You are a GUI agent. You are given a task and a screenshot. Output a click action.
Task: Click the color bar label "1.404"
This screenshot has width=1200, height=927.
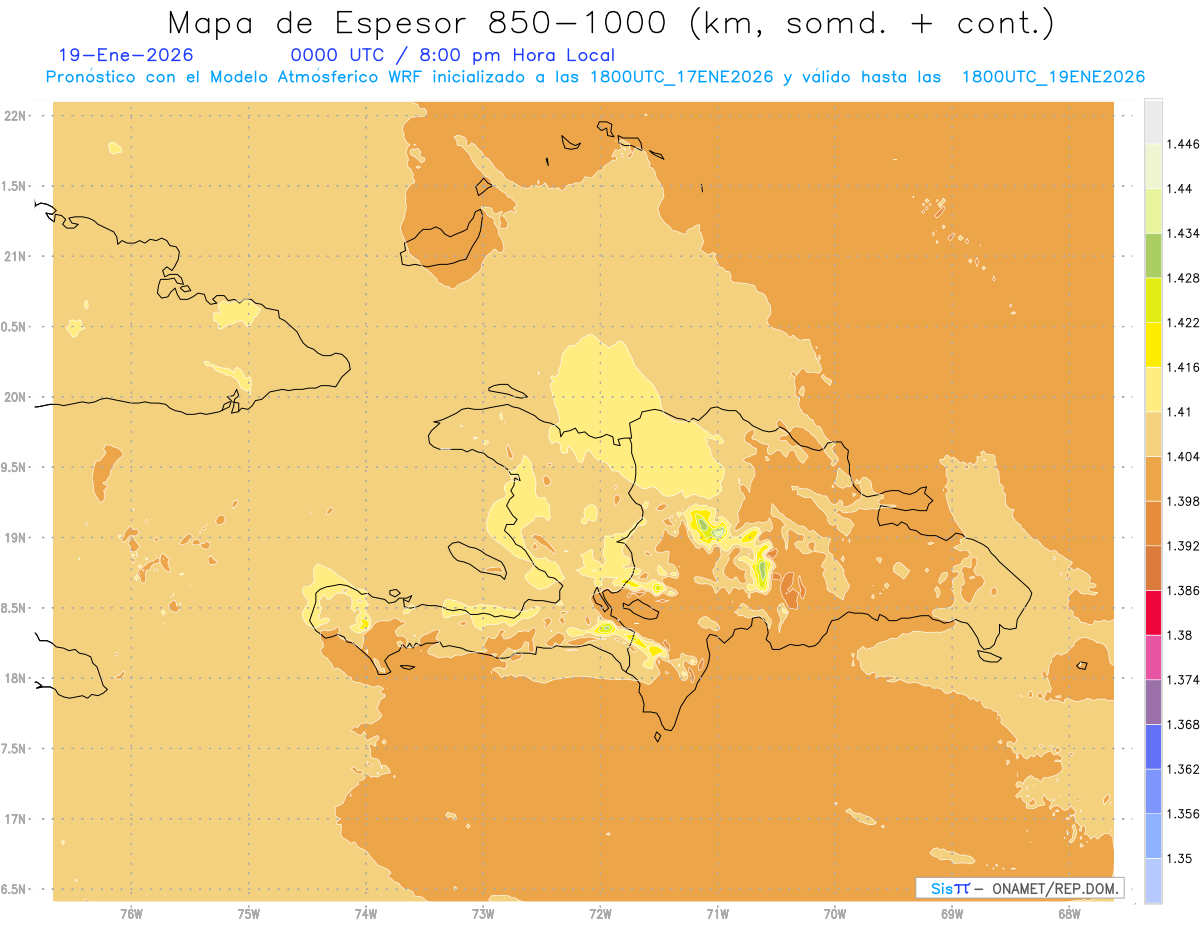[x=1182, y=456]
